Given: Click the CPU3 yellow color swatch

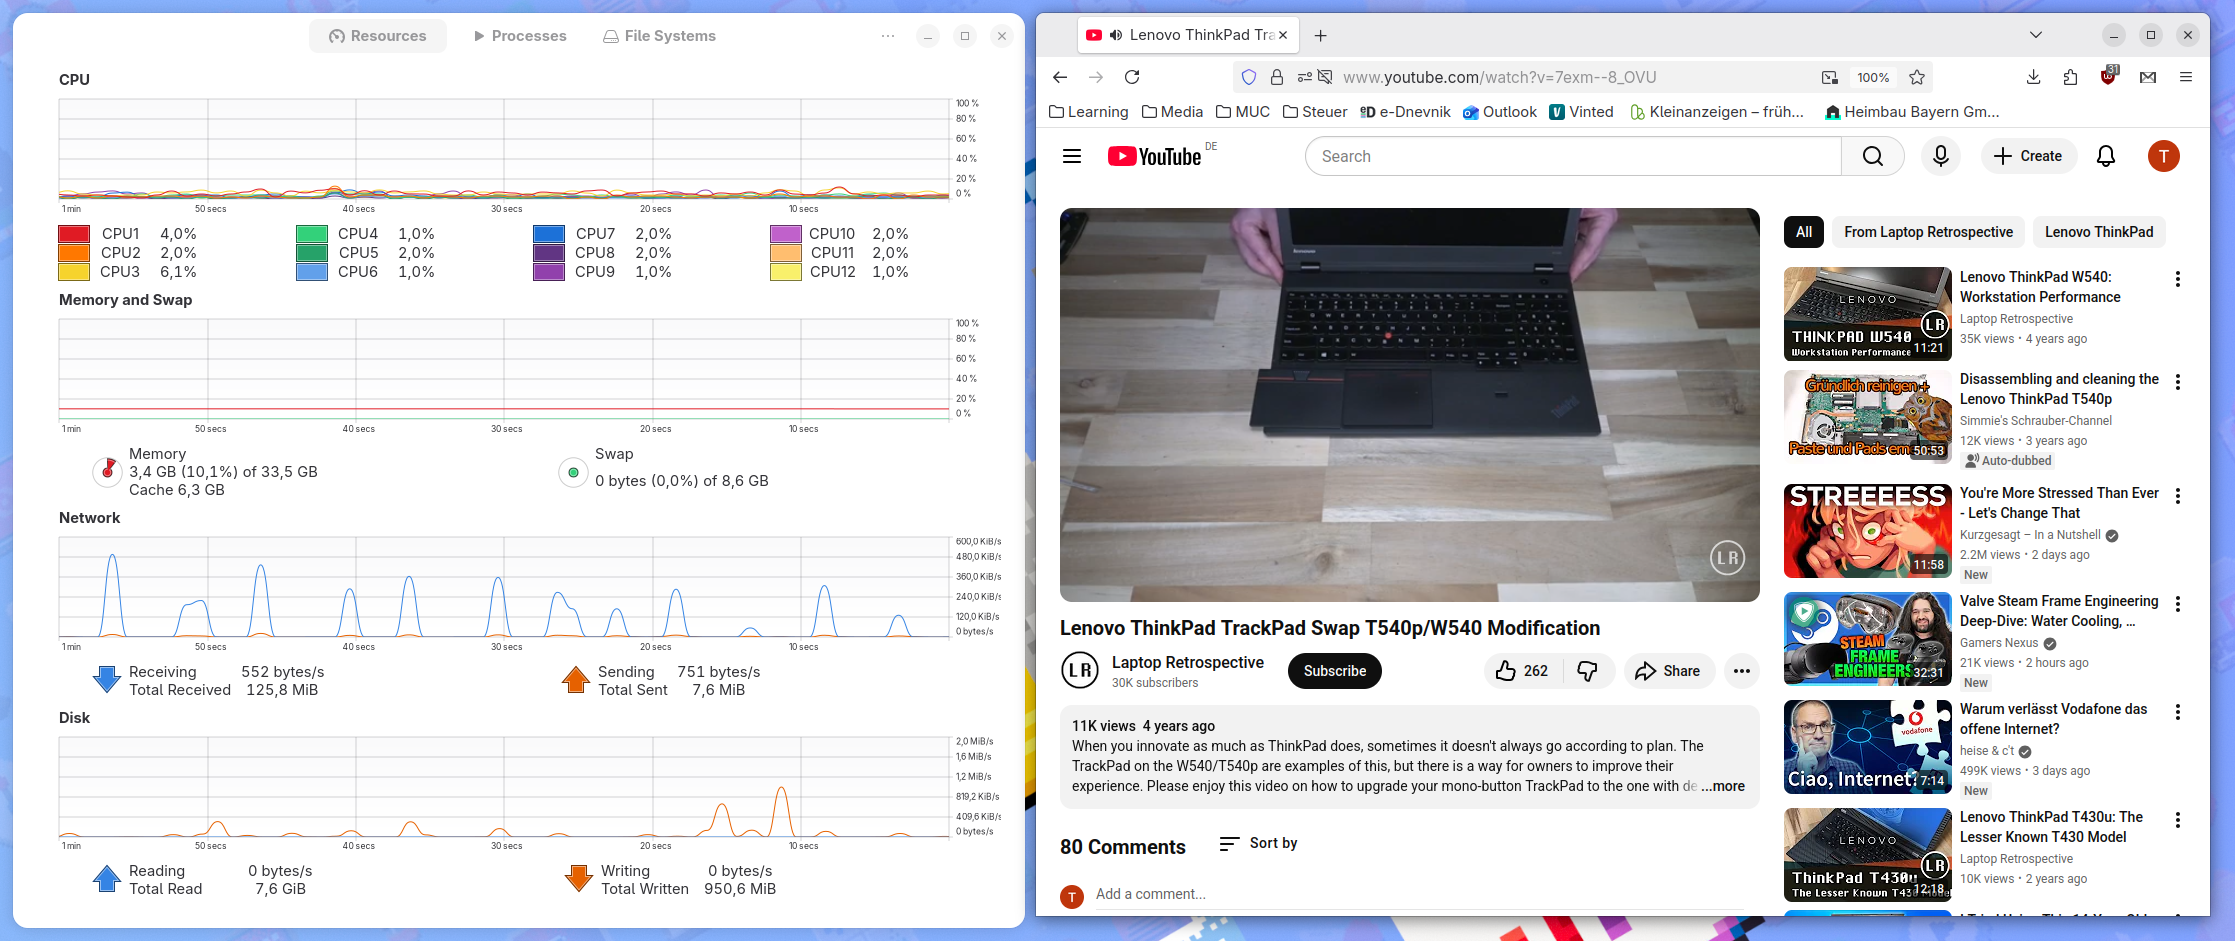Looking at the screenshot, I should (x=75, y=272).
